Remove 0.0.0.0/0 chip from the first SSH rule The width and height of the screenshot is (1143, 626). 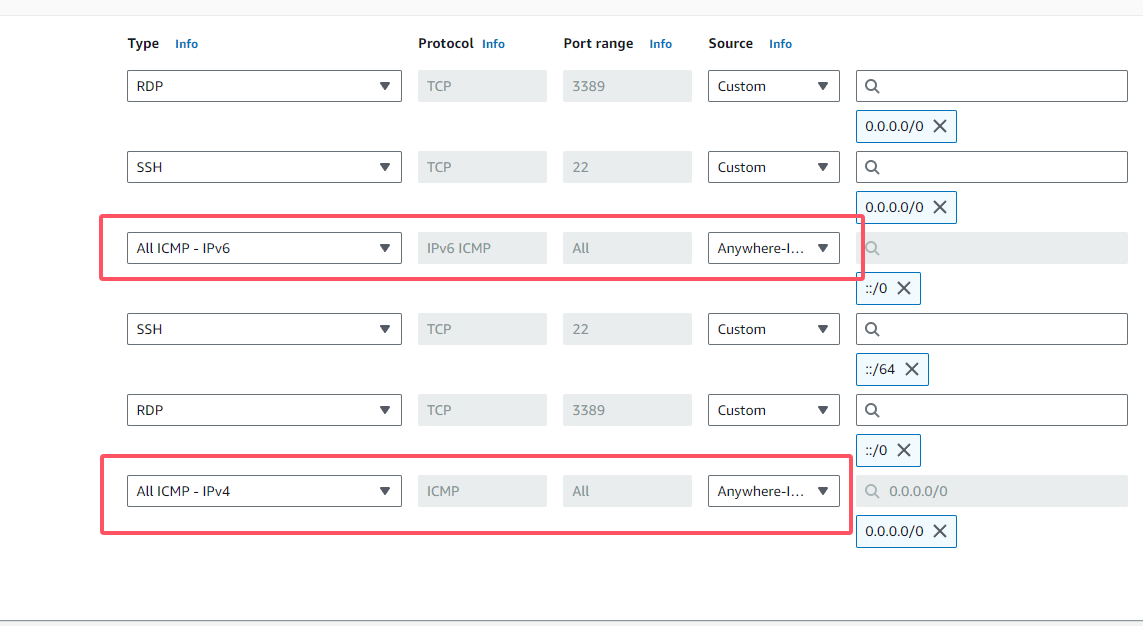point(939,207)
